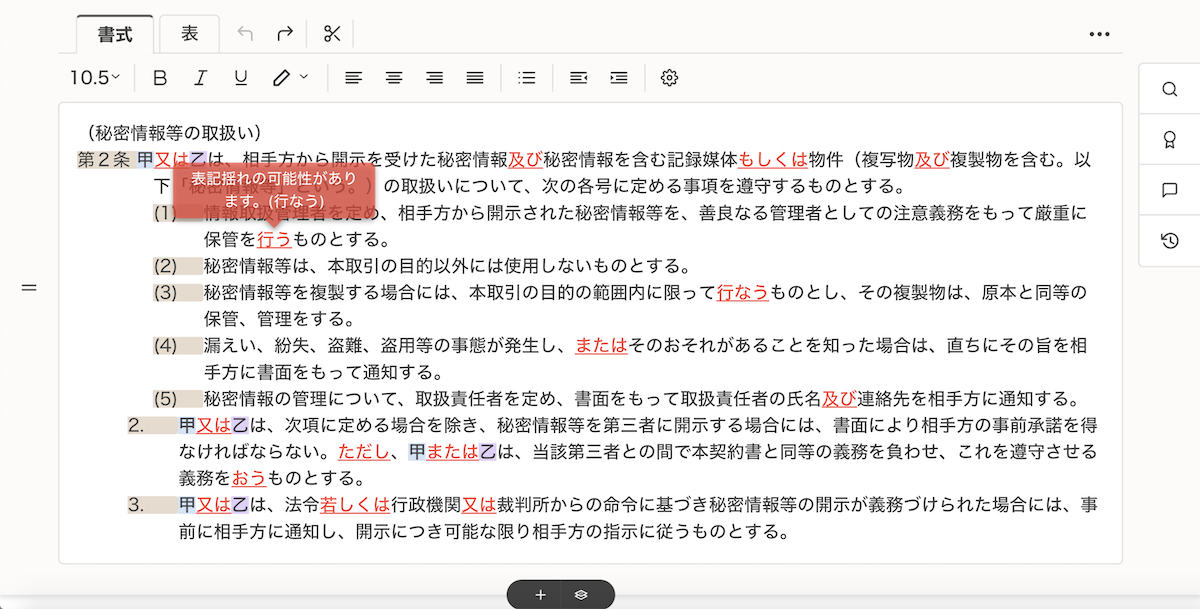Click list number (5)
The height and width of the screenshot is (609, 1200).
point(165,398)
